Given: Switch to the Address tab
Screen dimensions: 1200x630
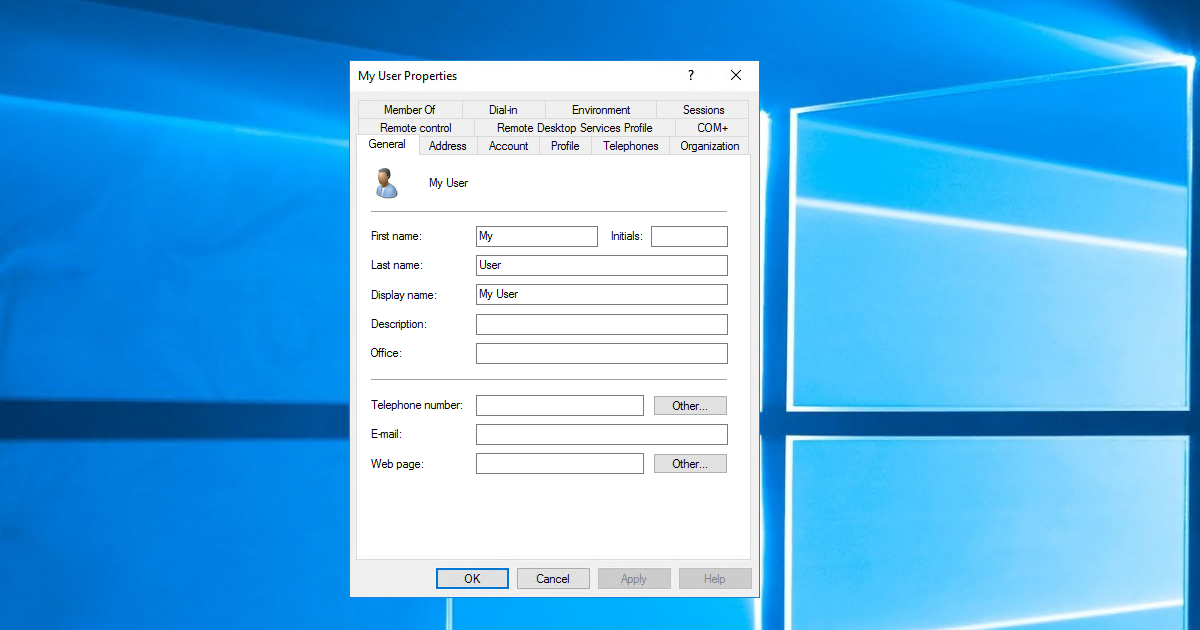Looking at the screenshot, I should (x=447, y=145).
